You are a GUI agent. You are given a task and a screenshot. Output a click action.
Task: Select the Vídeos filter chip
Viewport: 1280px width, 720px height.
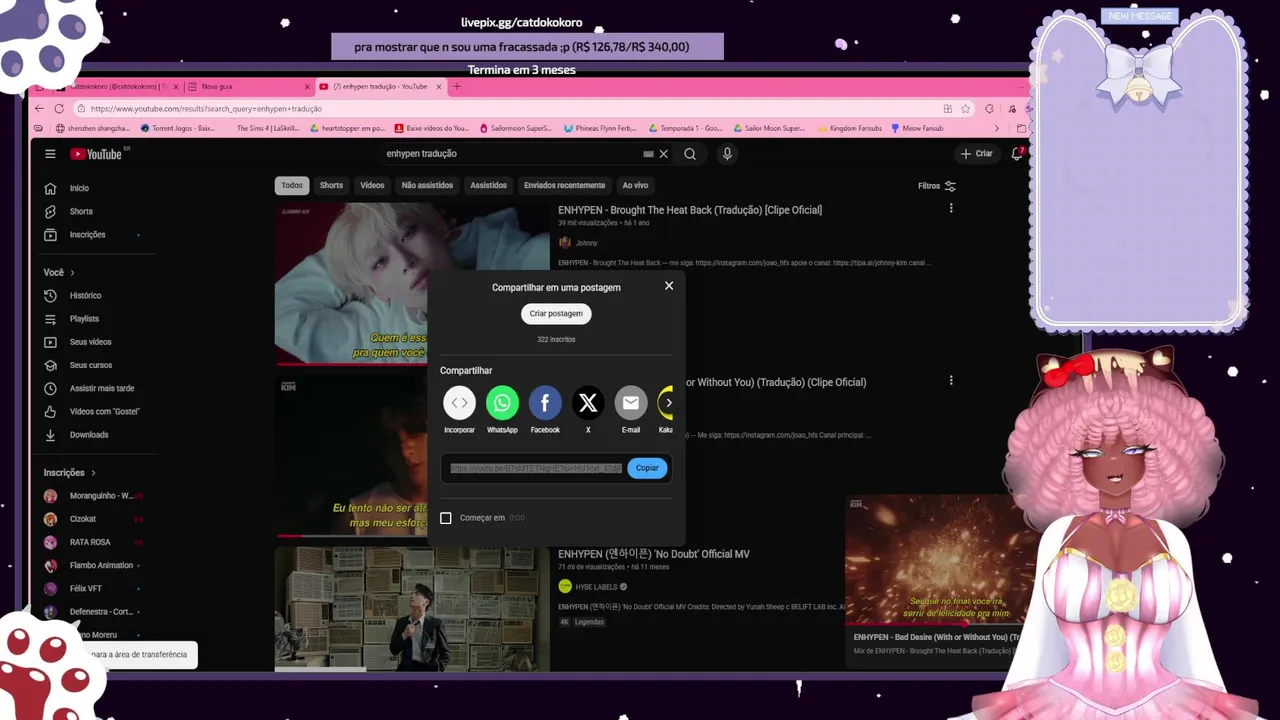372,185
